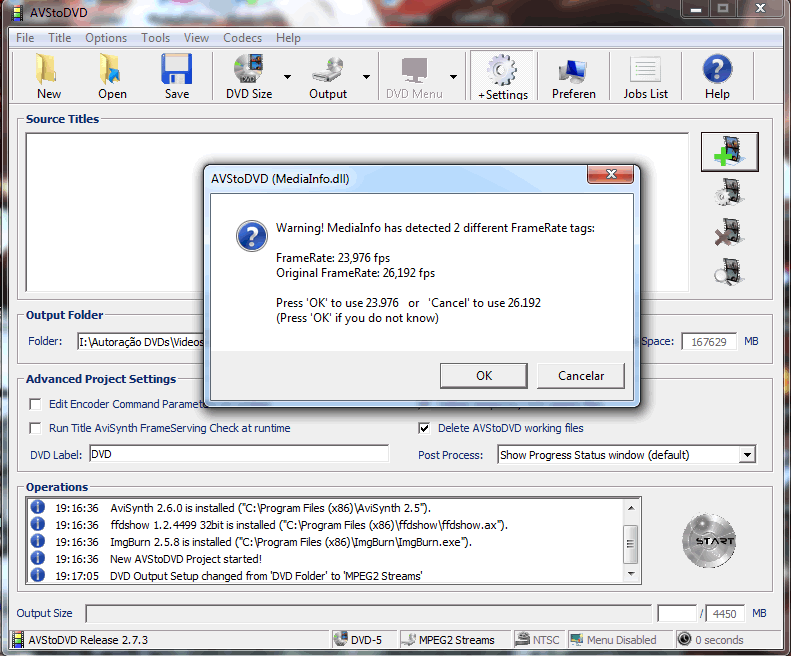Open the View menu

click(196, 38)
